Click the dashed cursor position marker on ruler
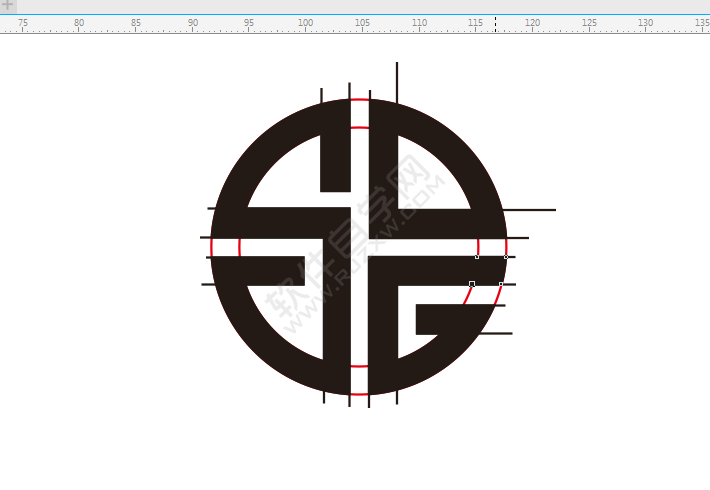710x490 pixels. click(x=495, y=23)
